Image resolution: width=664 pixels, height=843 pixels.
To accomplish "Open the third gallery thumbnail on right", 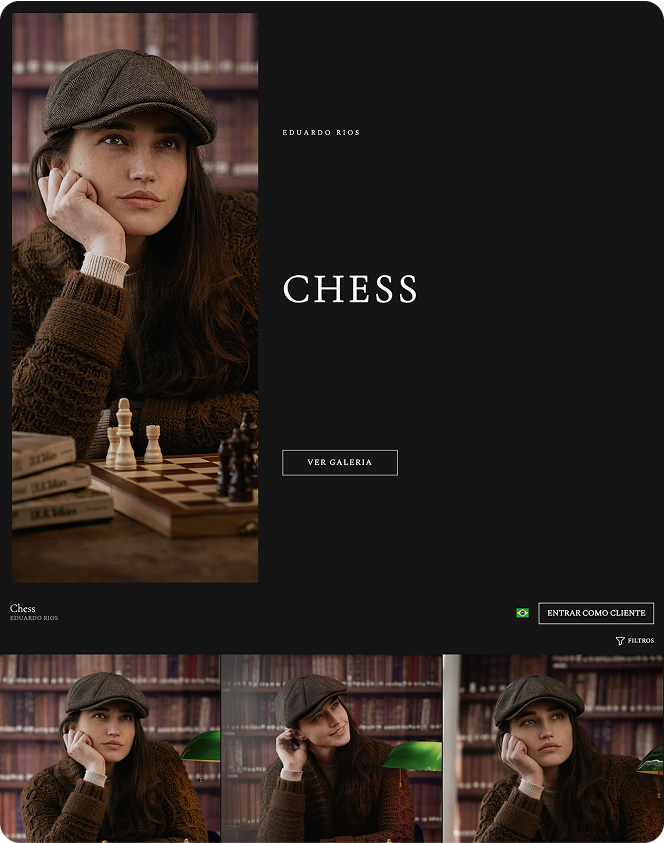I will click(553, 748).
